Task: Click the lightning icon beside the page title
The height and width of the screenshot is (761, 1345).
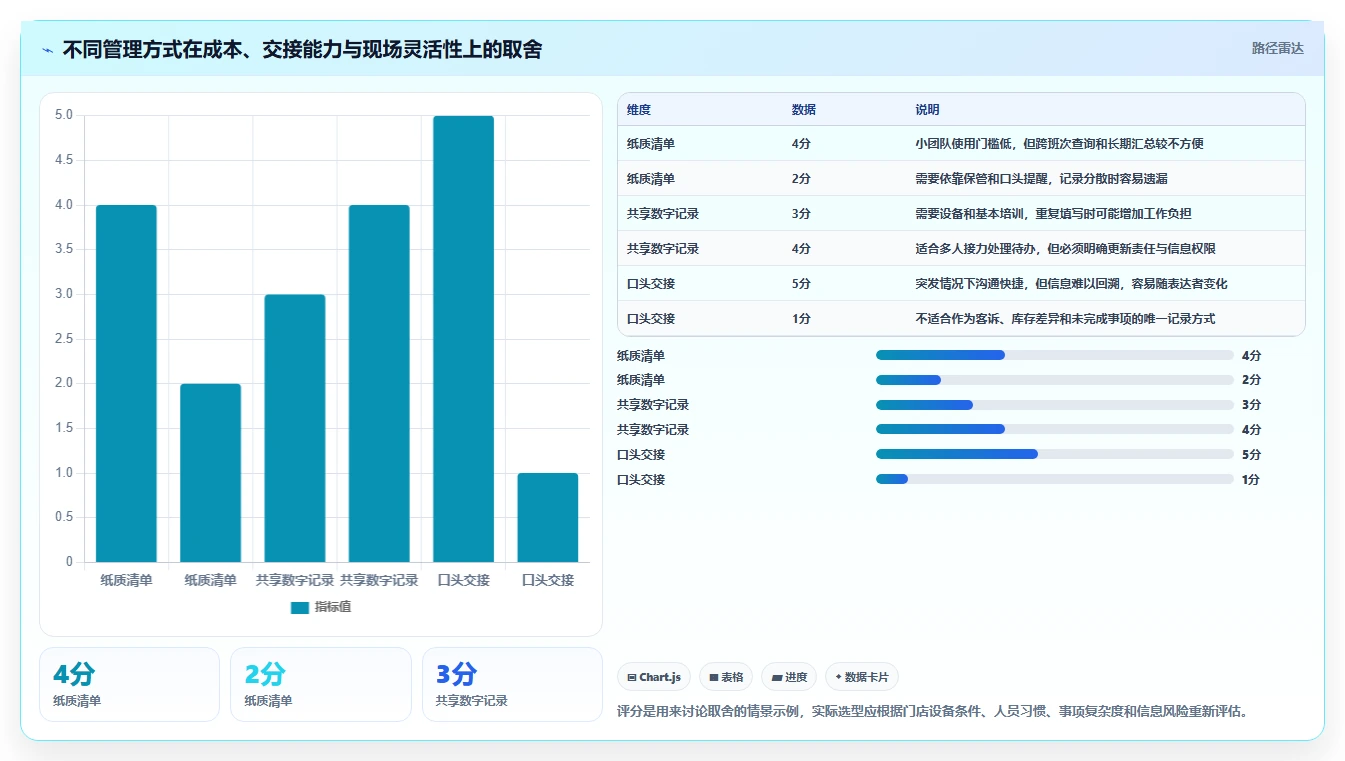Action: pyautogui.click(x=47, y=49)
